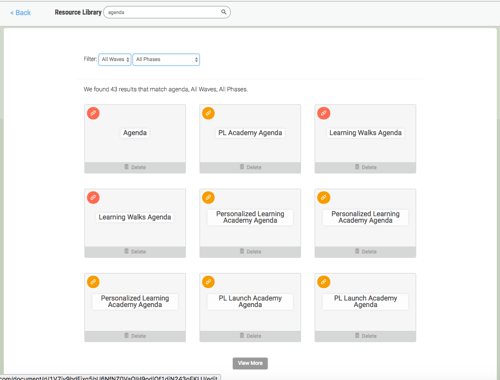The image size is (500, 380).
Task: Click the red link icon on Agenda card
Action: pos(93,113)
